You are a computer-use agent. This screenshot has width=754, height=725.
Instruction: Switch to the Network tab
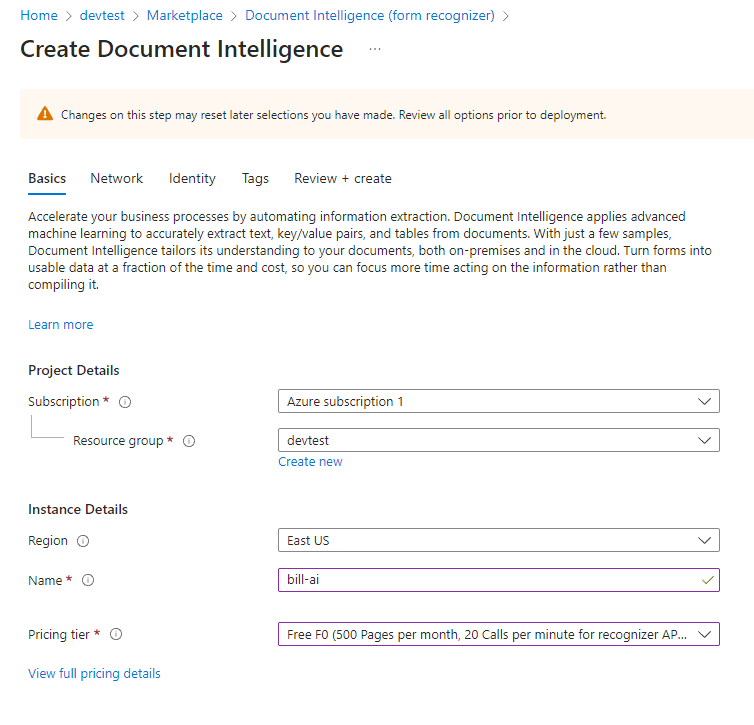pos(116,178)
